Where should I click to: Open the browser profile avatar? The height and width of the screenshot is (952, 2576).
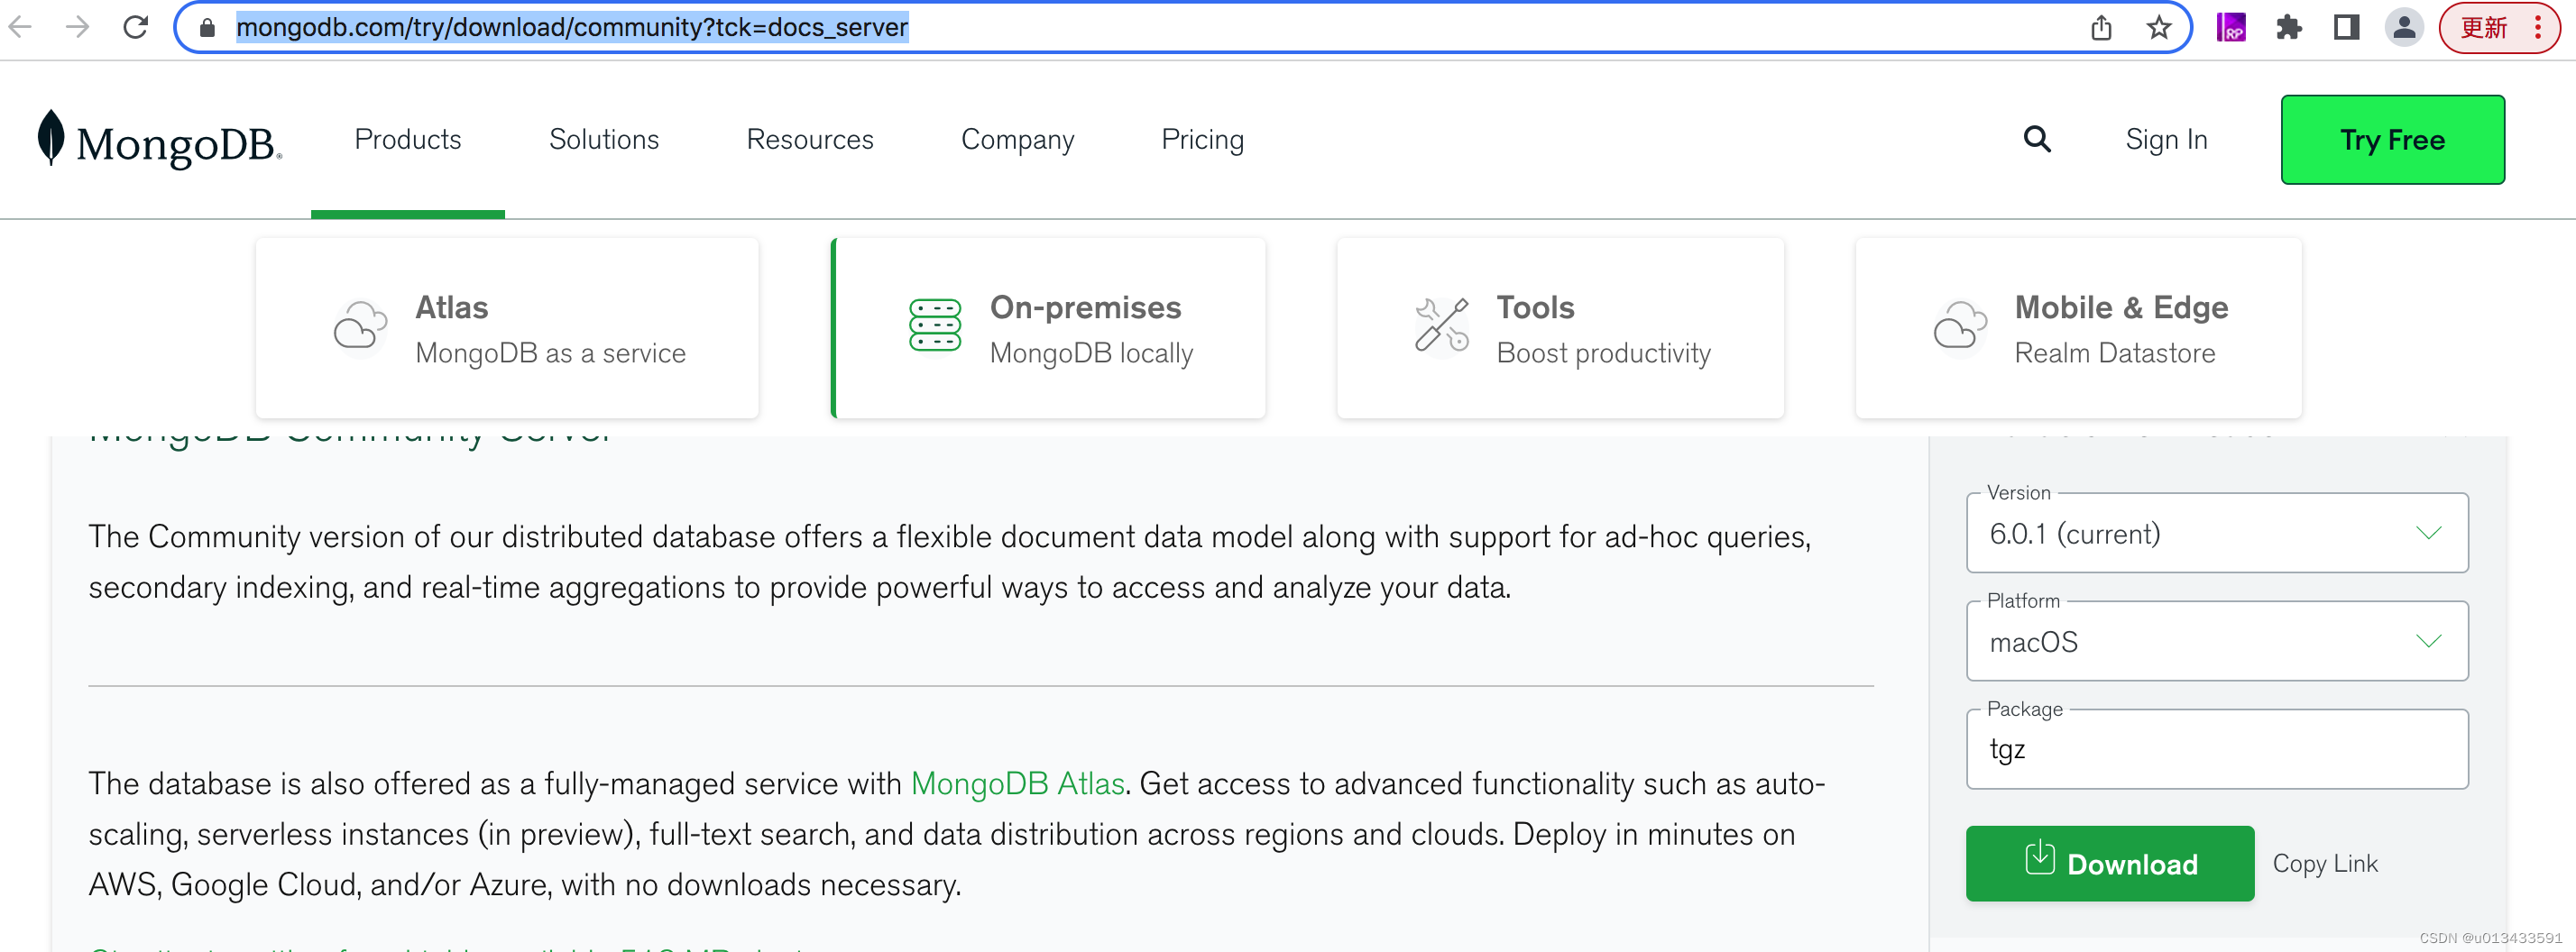click(2404, 27)
